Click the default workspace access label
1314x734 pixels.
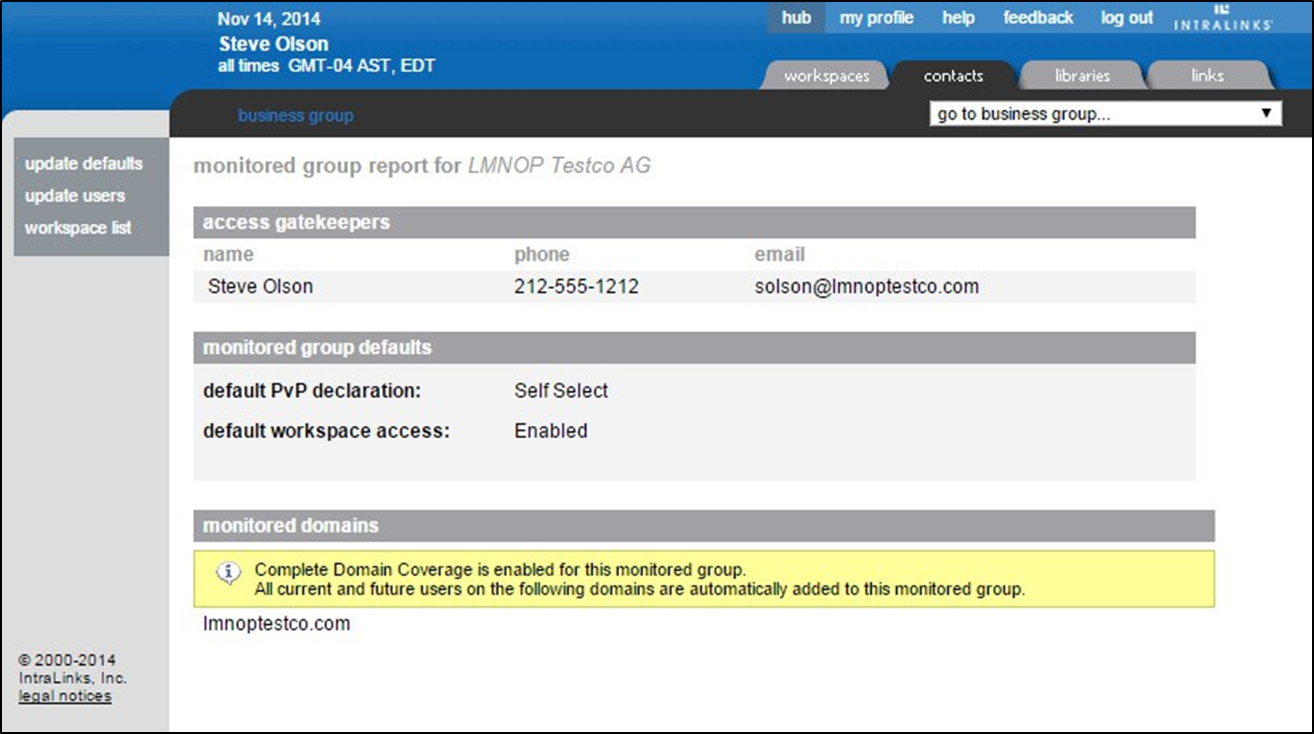[x=326, y=431]
